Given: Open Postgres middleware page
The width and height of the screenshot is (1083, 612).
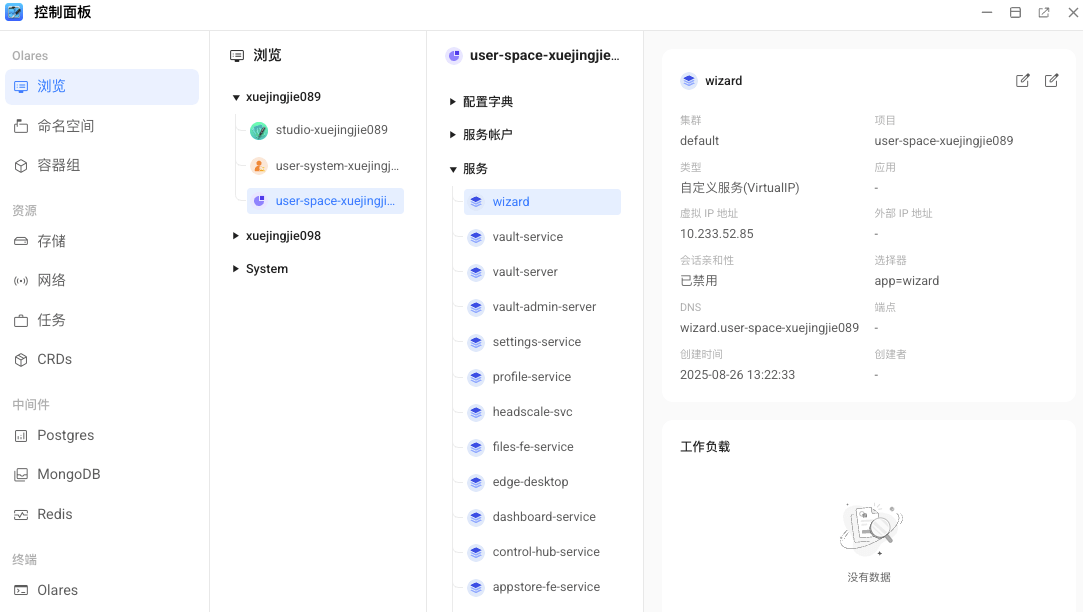Looking at the screenshot, I should [65, 435].
